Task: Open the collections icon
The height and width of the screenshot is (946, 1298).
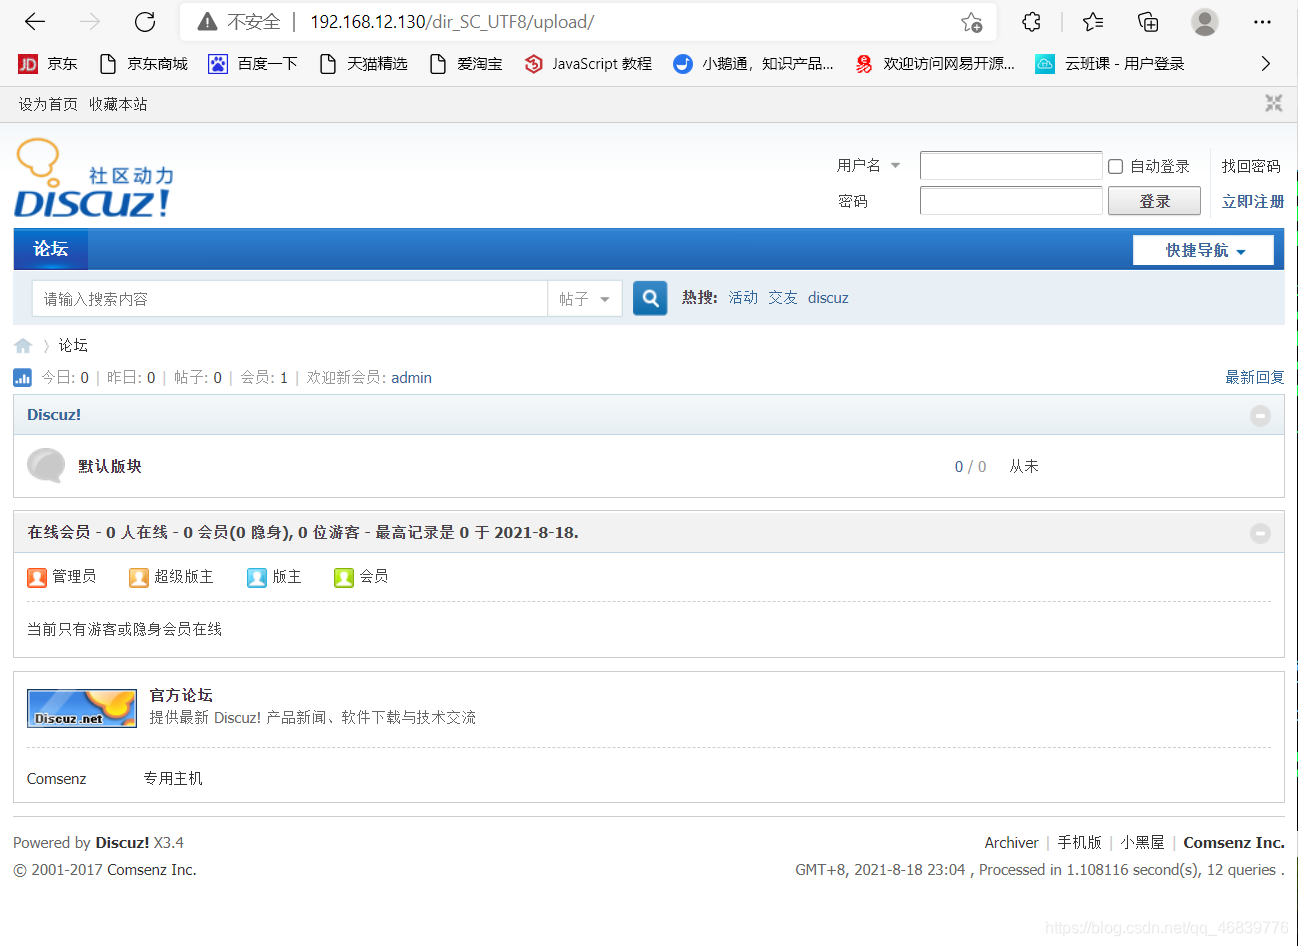Action: [x=1148, y=21]
